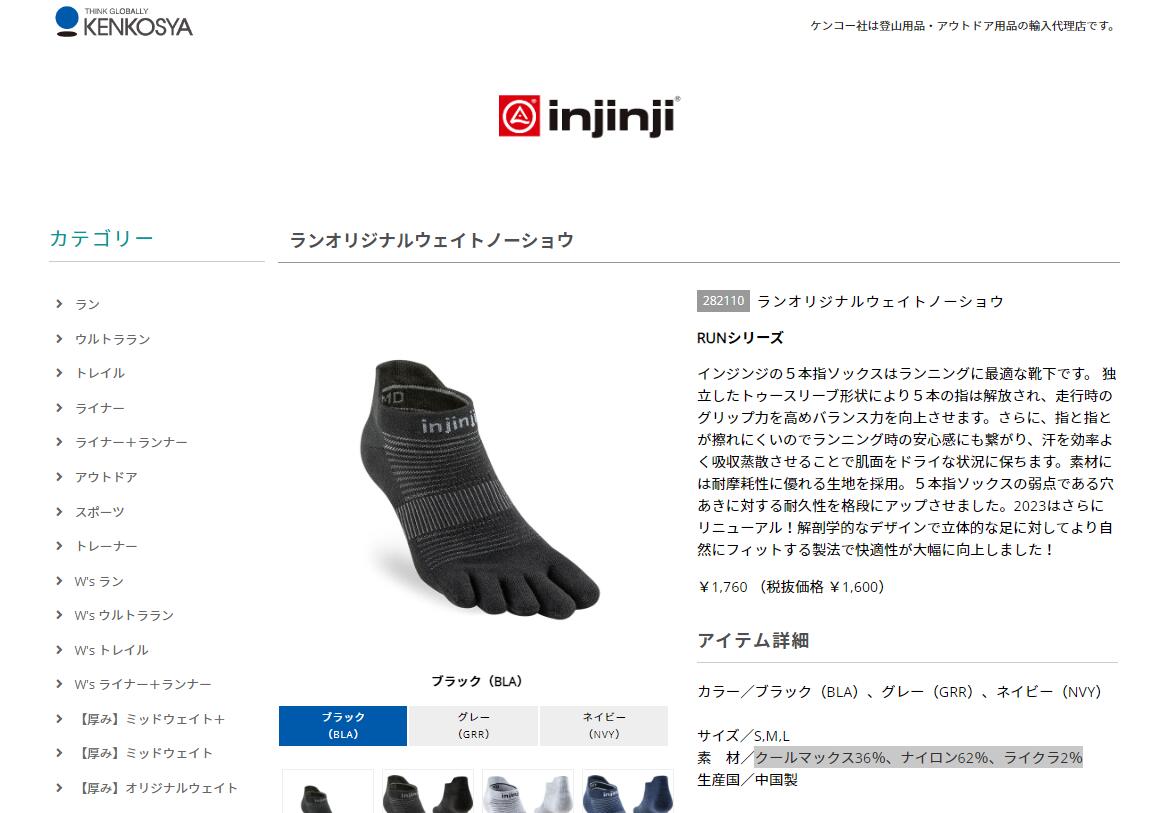
Task: Click chevron icon beside W's ラン category
Action: click(59, 581)
